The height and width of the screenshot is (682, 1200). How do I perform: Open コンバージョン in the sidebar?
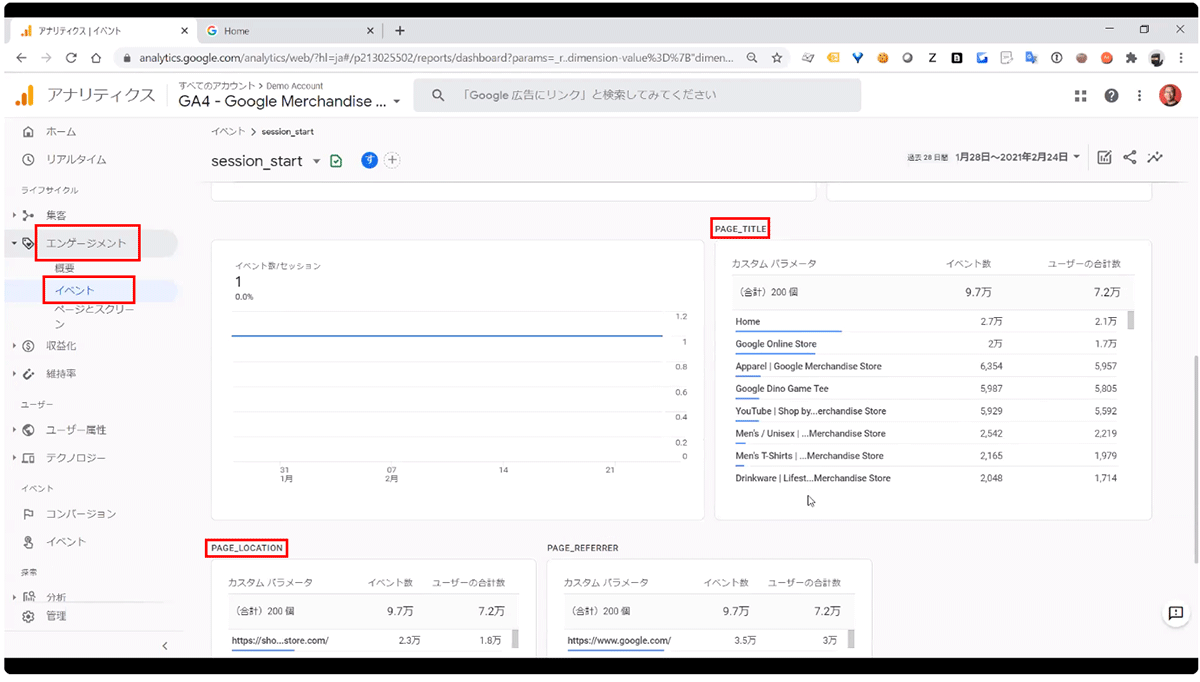coord(81,514)
